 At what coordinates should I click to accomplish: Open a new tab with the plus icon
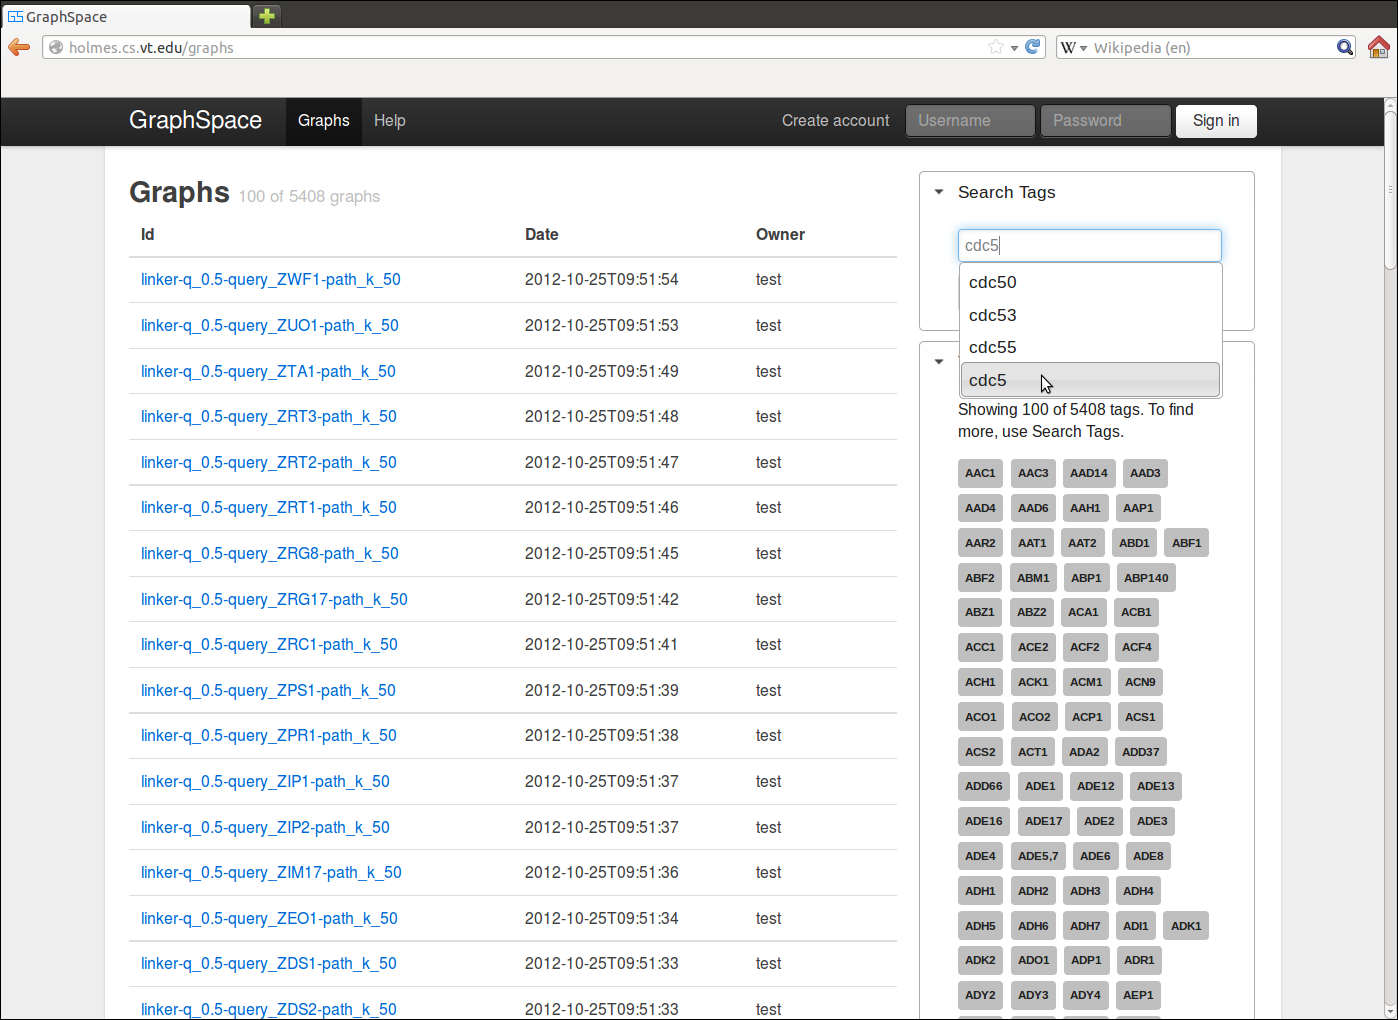[x=267, y=16]
